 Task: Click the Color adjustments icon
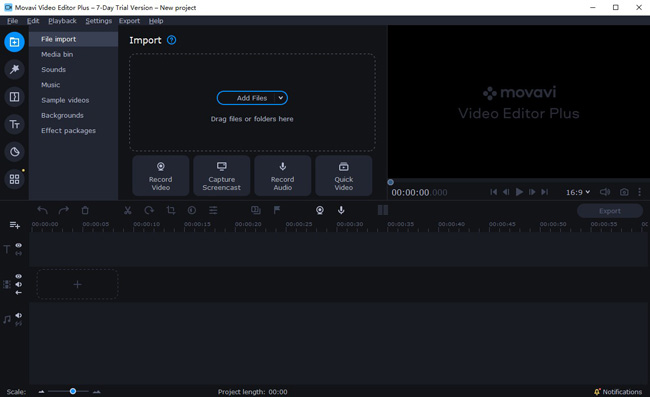click(x=192, y=210)
